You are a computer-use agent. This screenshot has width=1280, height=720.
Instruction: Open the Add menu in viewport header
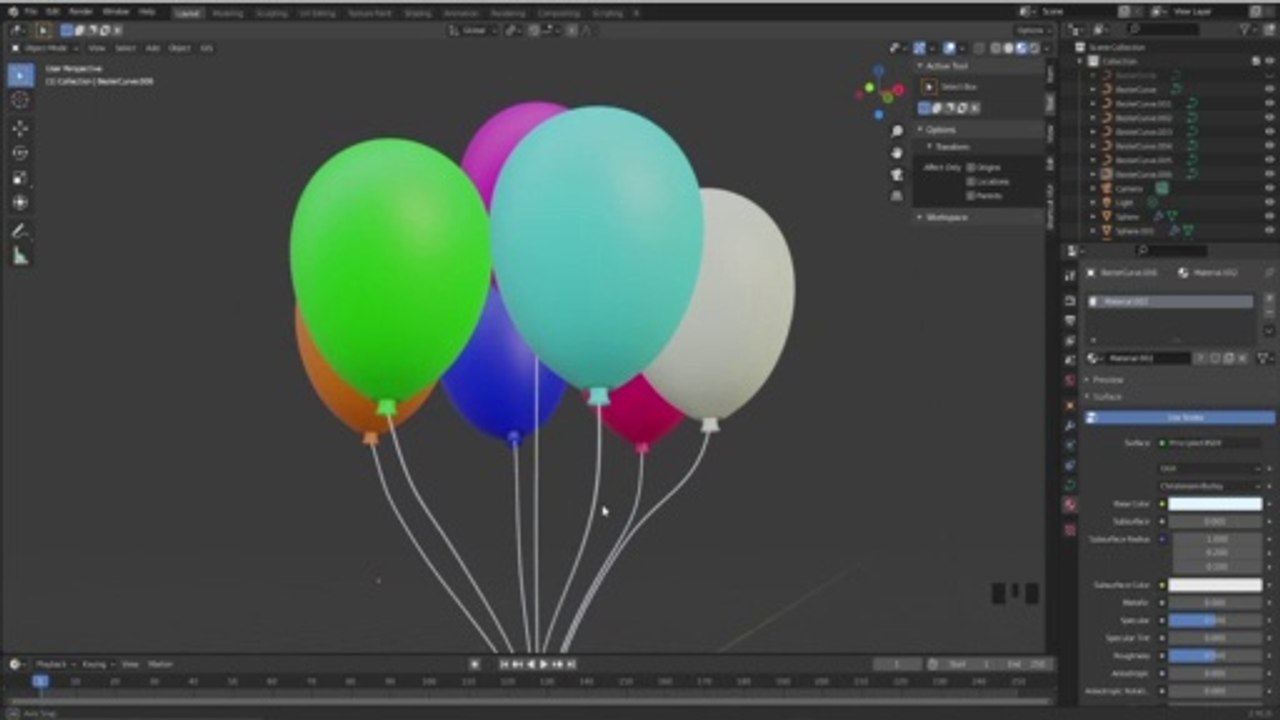tap(153, 48)
